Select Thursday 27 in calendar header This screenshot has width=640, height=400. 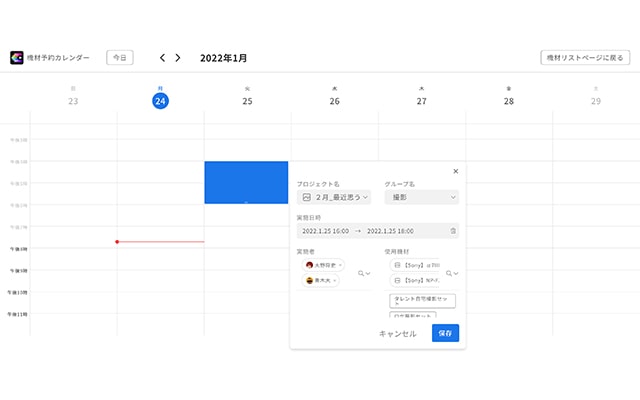point(422,101)
